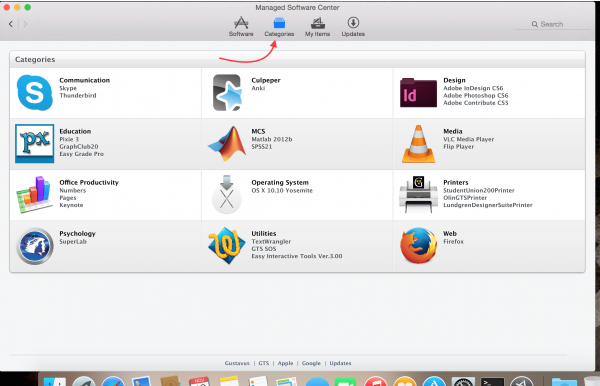This screenshot has width=600, height=386.
Task: Open the Pixie Education category icon
Action: click(34, 143)
